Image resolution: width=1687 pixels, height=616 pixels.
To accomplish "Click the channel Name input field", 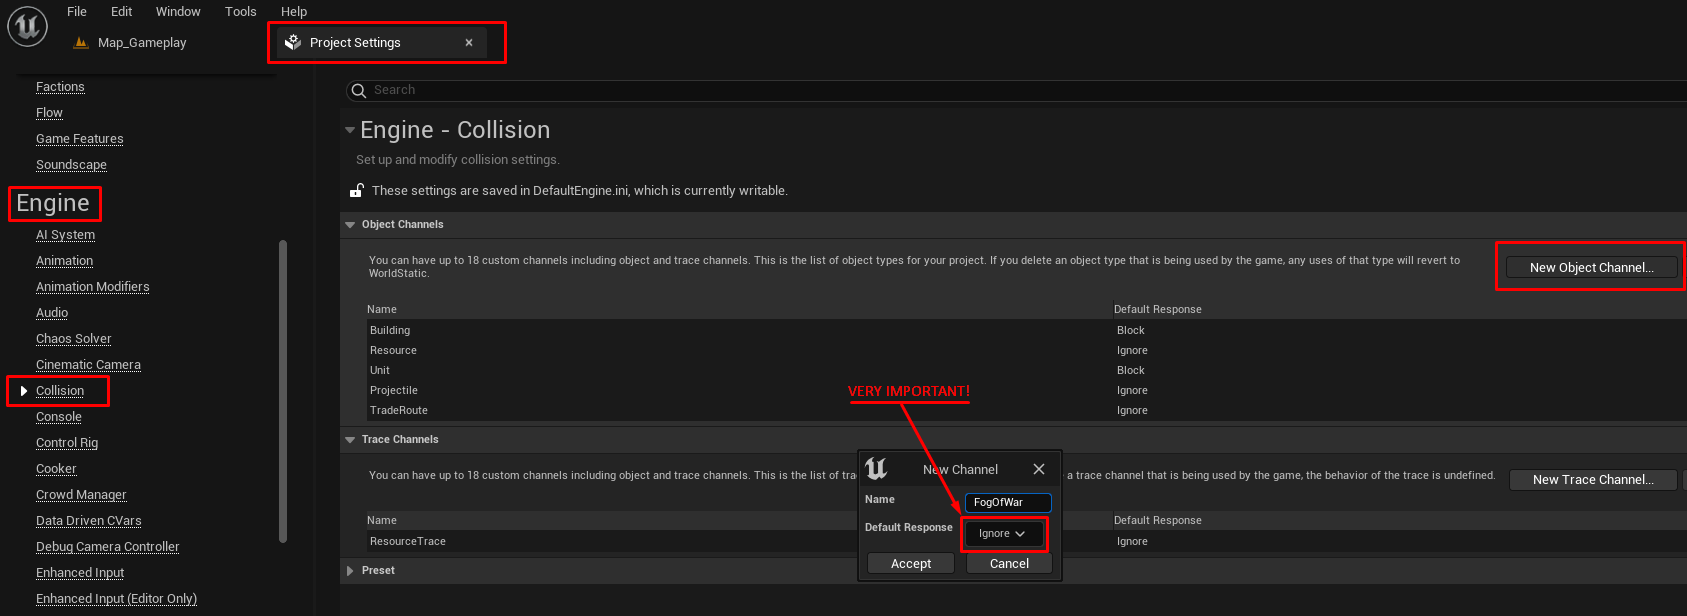I will click(1008, 503).
